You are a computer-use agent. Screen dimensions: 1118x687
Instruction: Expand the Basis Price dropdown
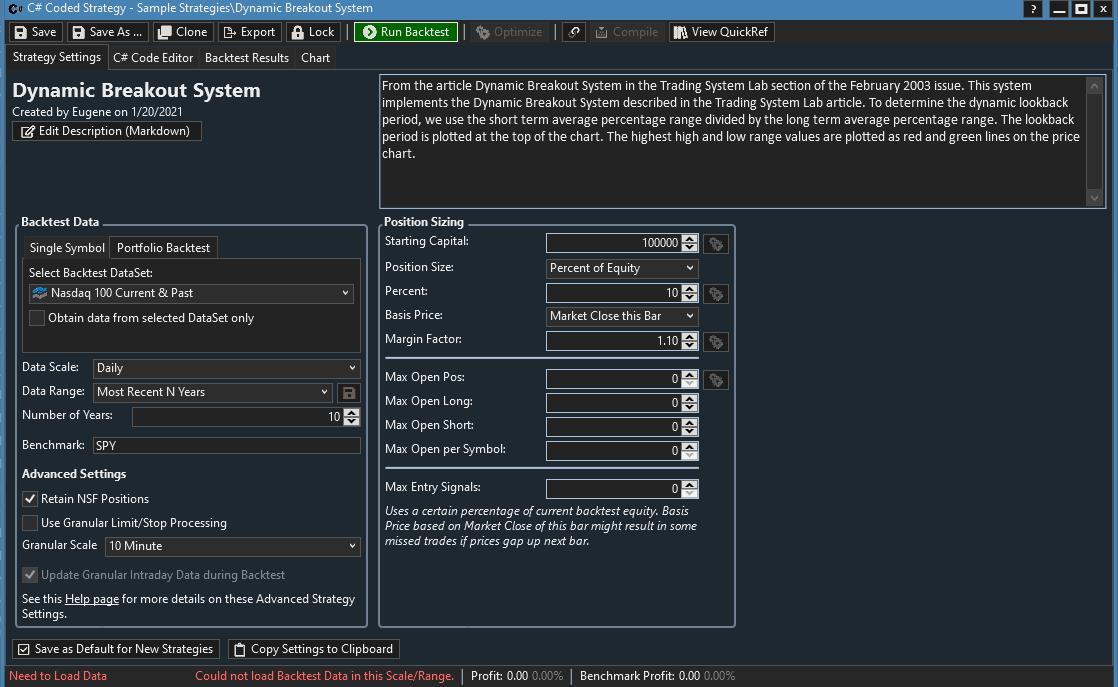pos(622,316)
